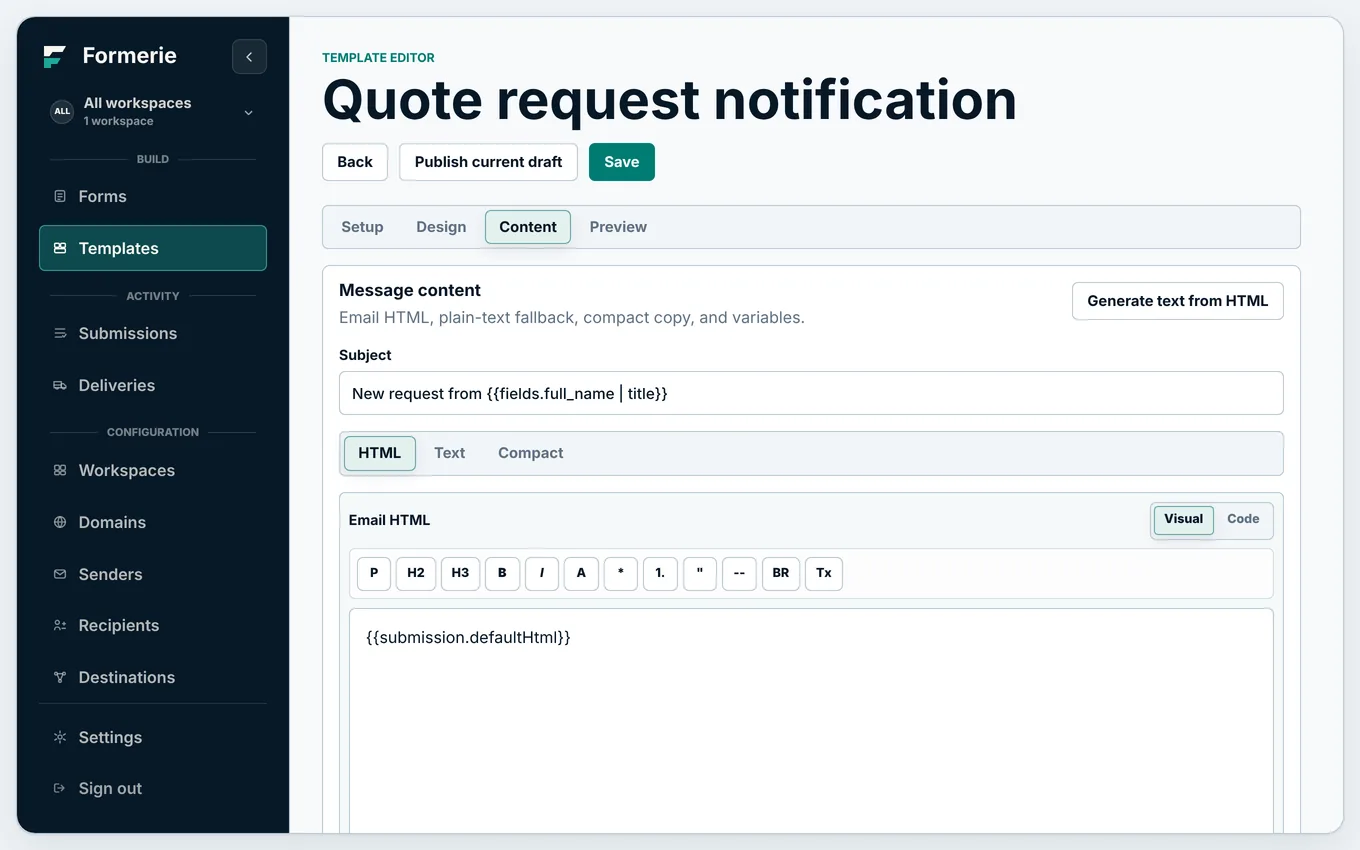This screenshot has height=850, width=1360.
Task: Click the Recipients people icon
Action: click(x=60, y=625)
